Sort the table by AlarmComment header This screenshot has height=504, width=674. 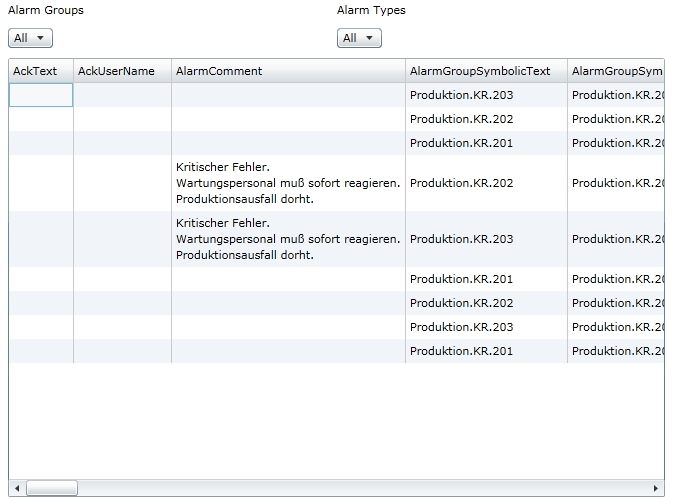tap(288, 71)
